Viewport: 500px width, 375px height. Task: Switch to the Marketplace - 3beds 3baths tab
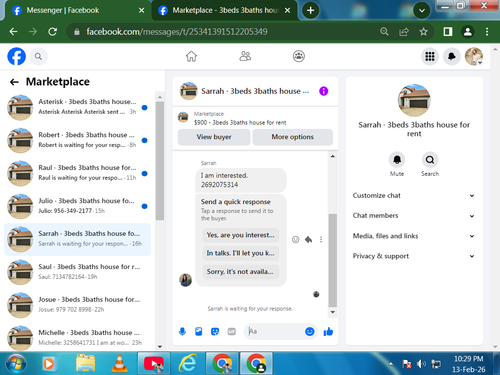tap(223, 10)
